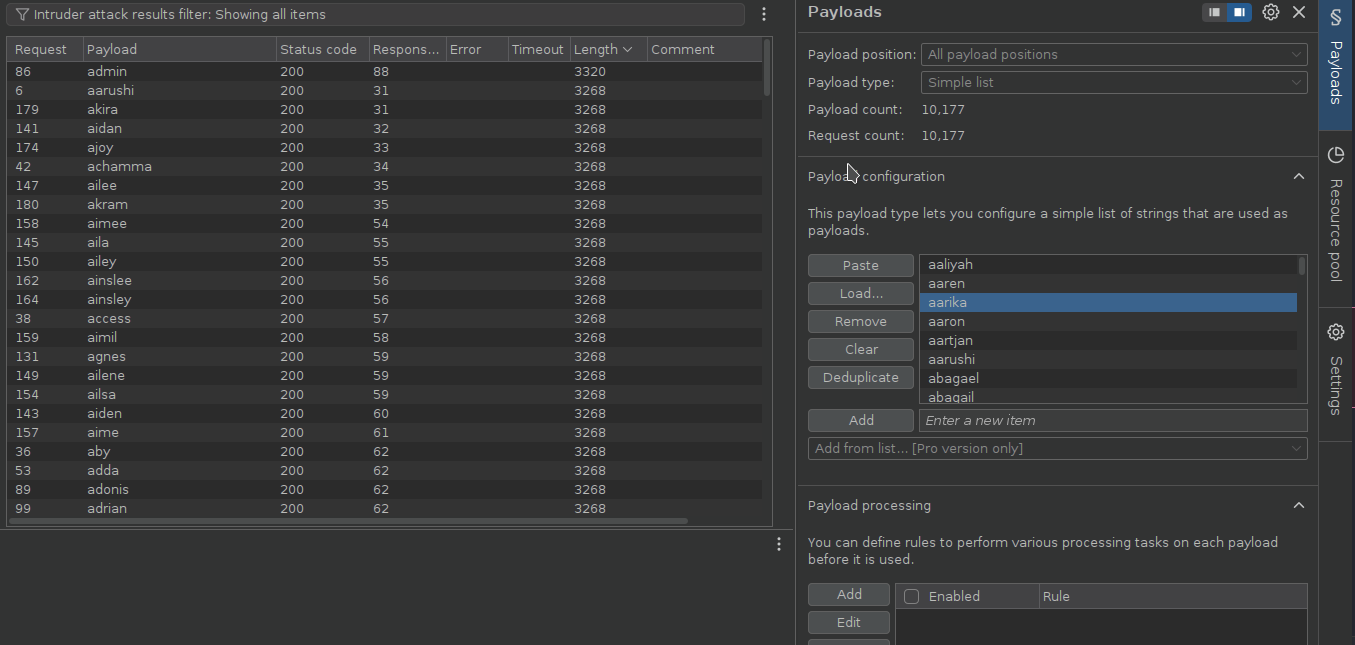Click the funnel icon in results filter
Image resolution: width=1355 pixels, height=645 pixels.
[21, 15]
